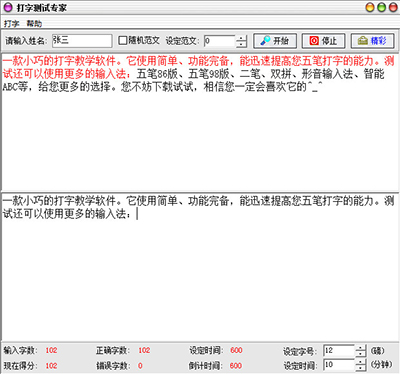Image resolution: width=400 pixels, height=374 pixels.
Task: Click the 现在得分 value 102
Action: coord(51,366)
